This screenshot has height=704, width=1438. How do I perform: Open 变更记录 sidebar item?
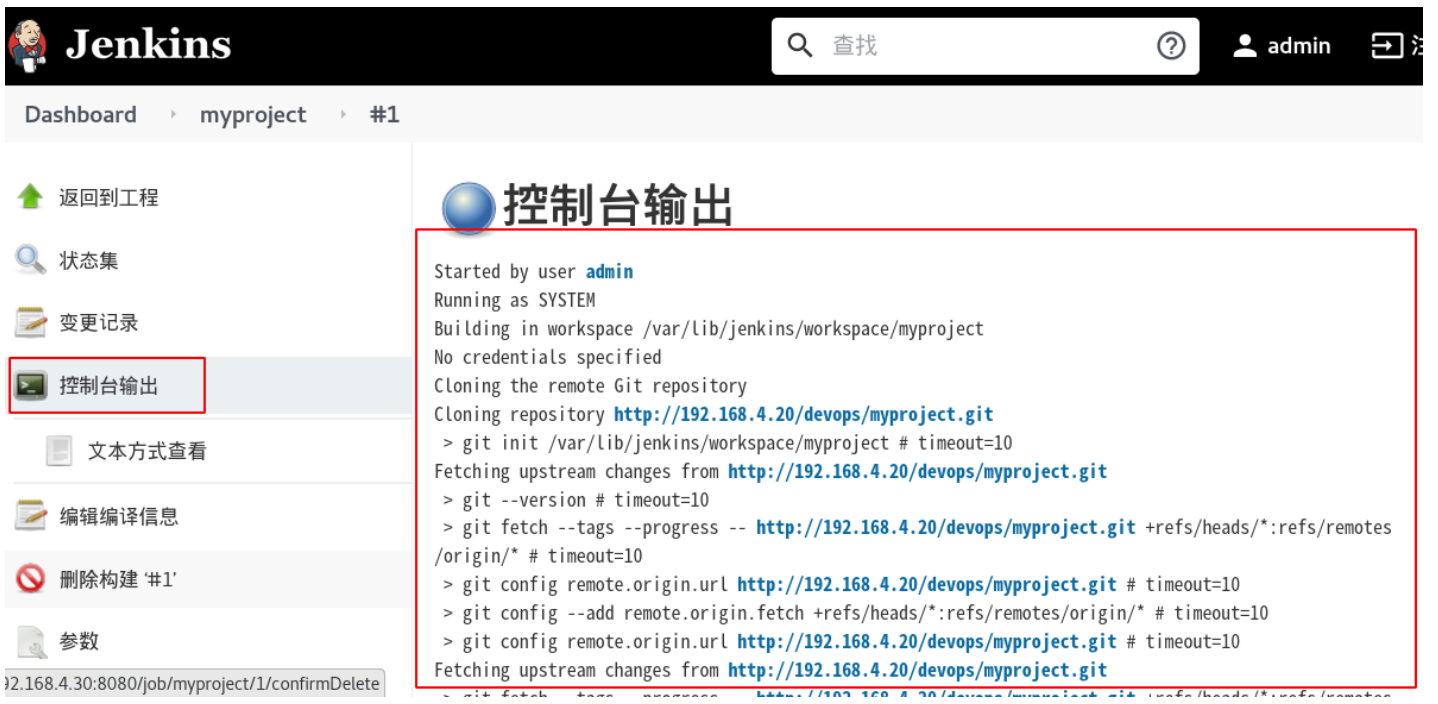(98, 323)
